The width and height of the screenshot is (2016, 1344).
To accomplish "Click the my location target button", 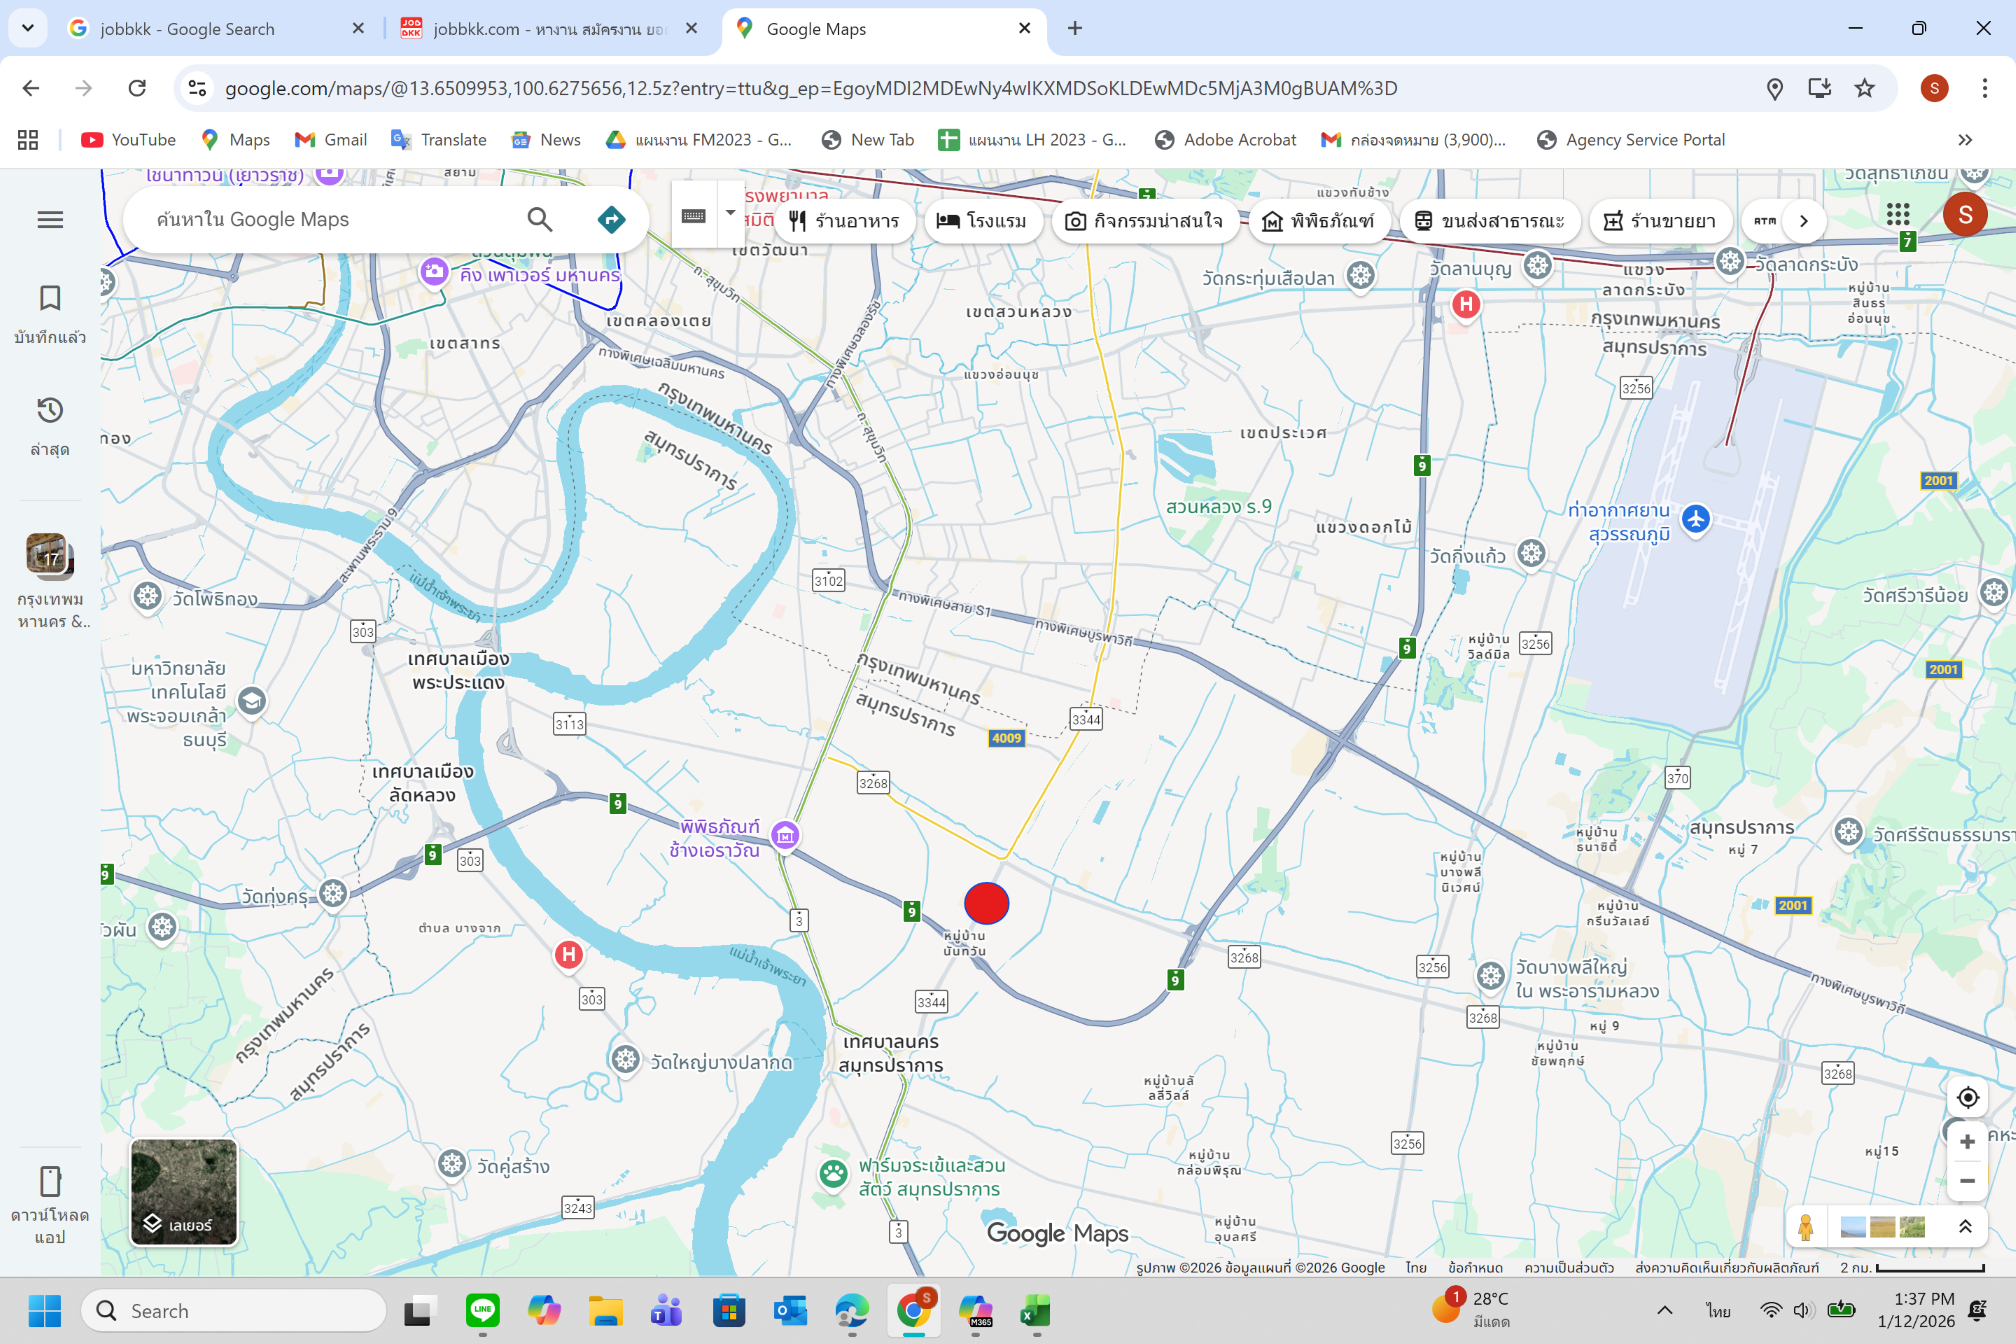I will click(1967, 1097).
